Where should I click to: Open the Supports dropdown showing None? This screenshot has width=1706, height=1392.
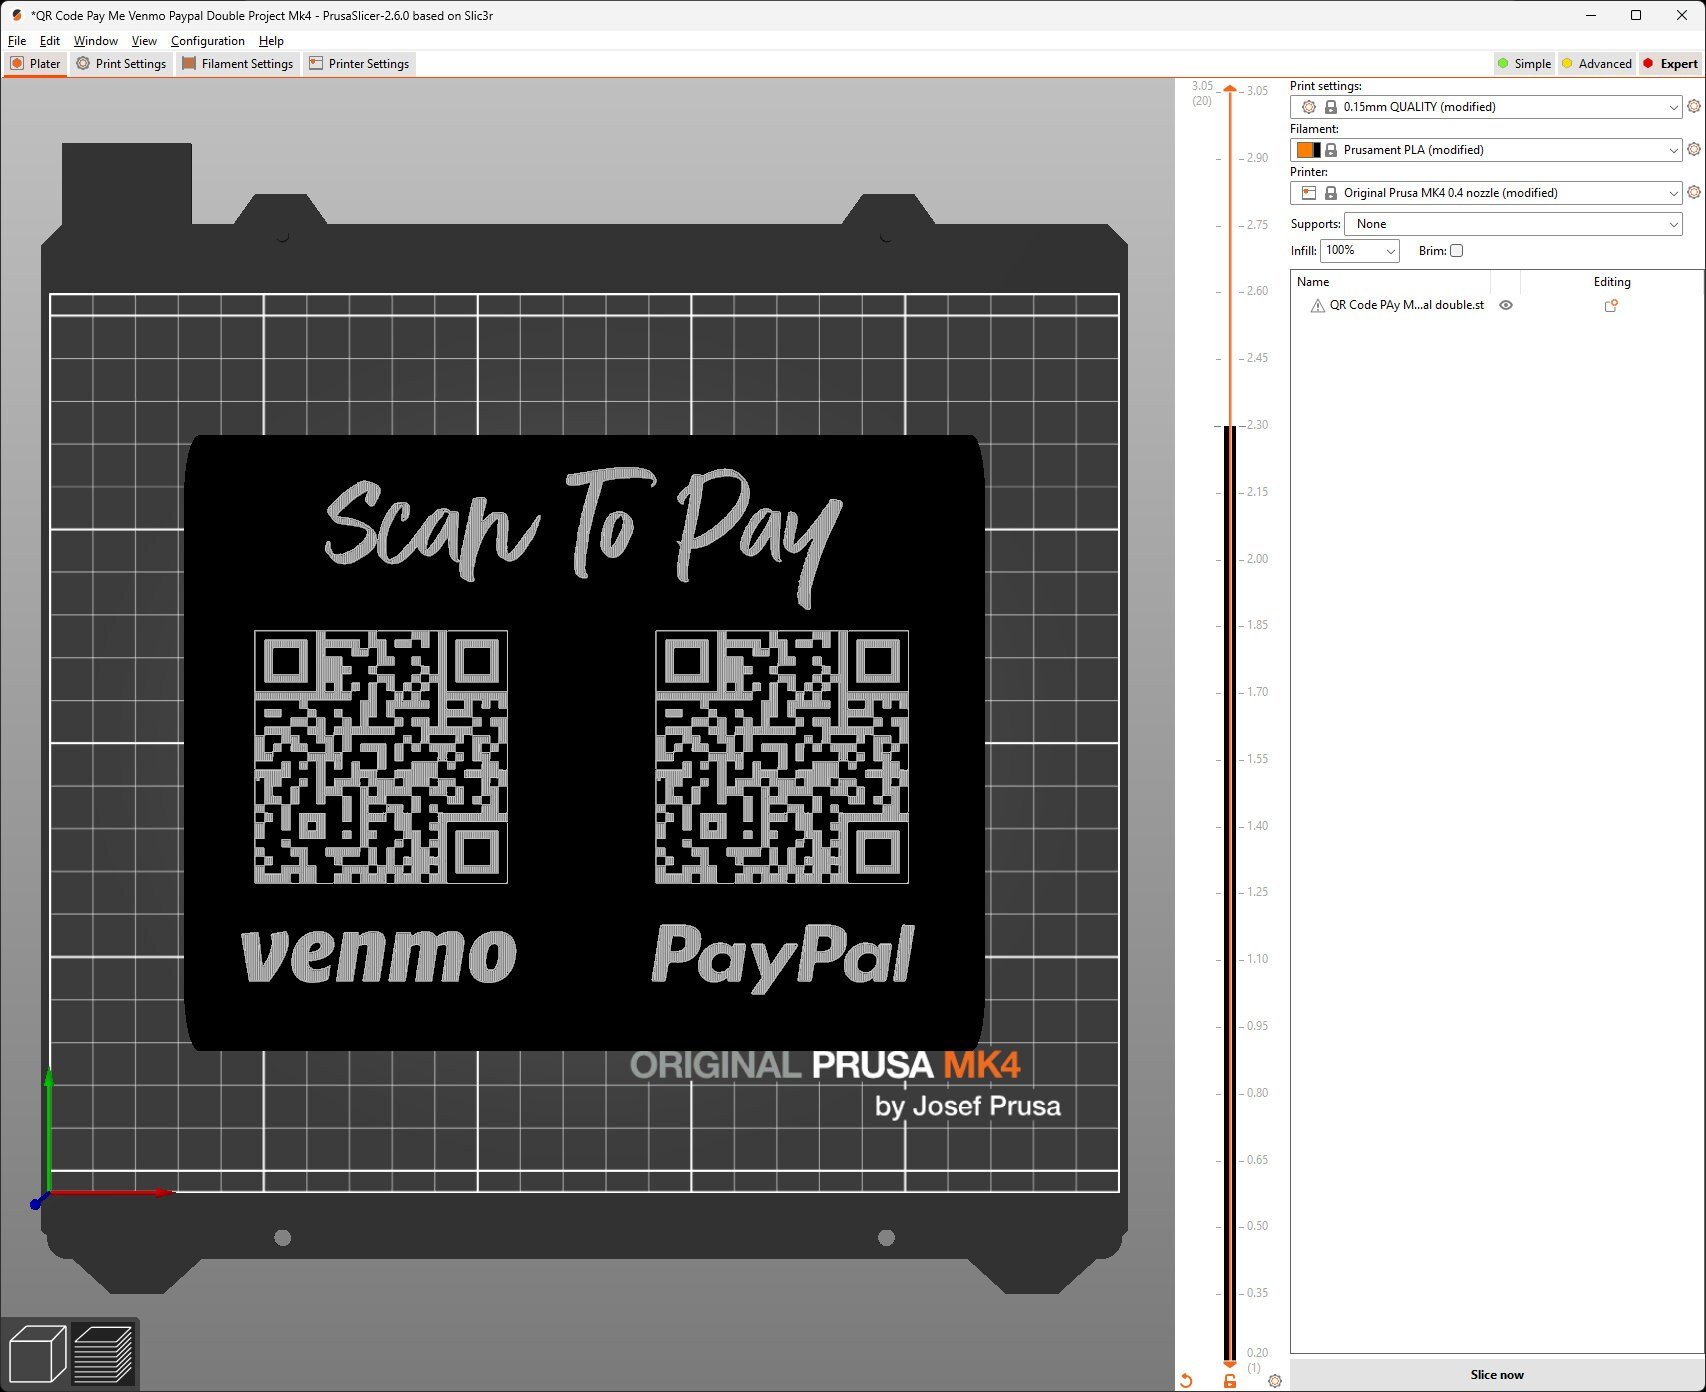(1513, 224)
